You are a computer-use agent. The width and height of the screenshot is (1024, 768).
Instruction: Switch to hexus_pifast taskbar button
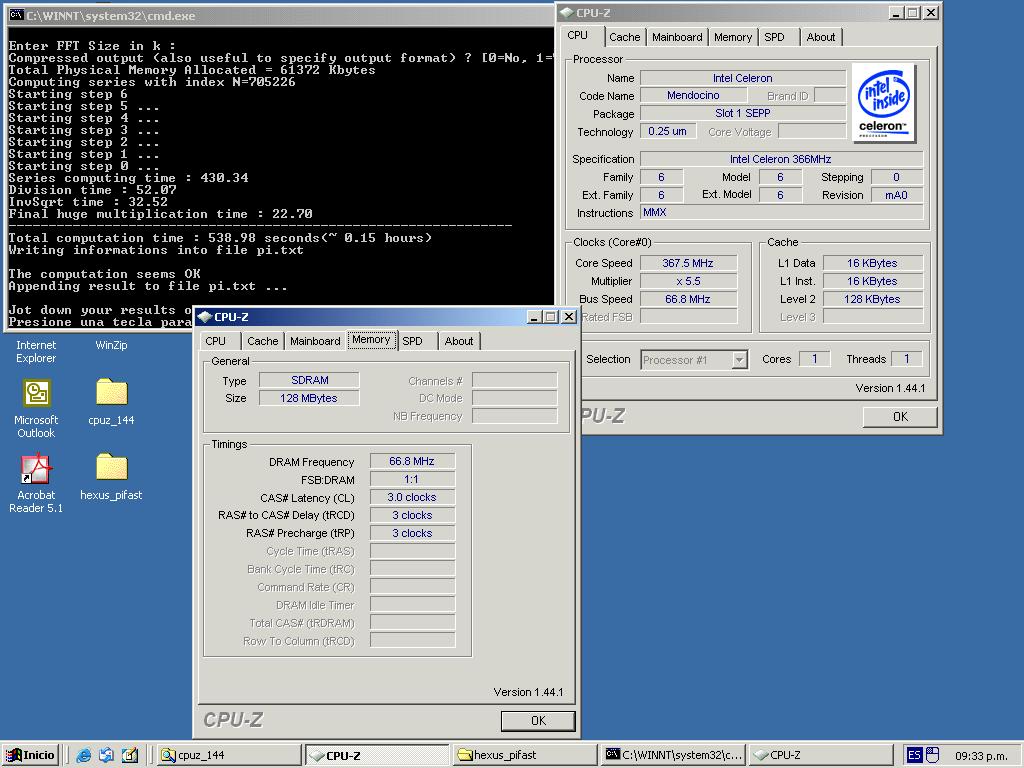pyautogui.click(x=524, y=755)
